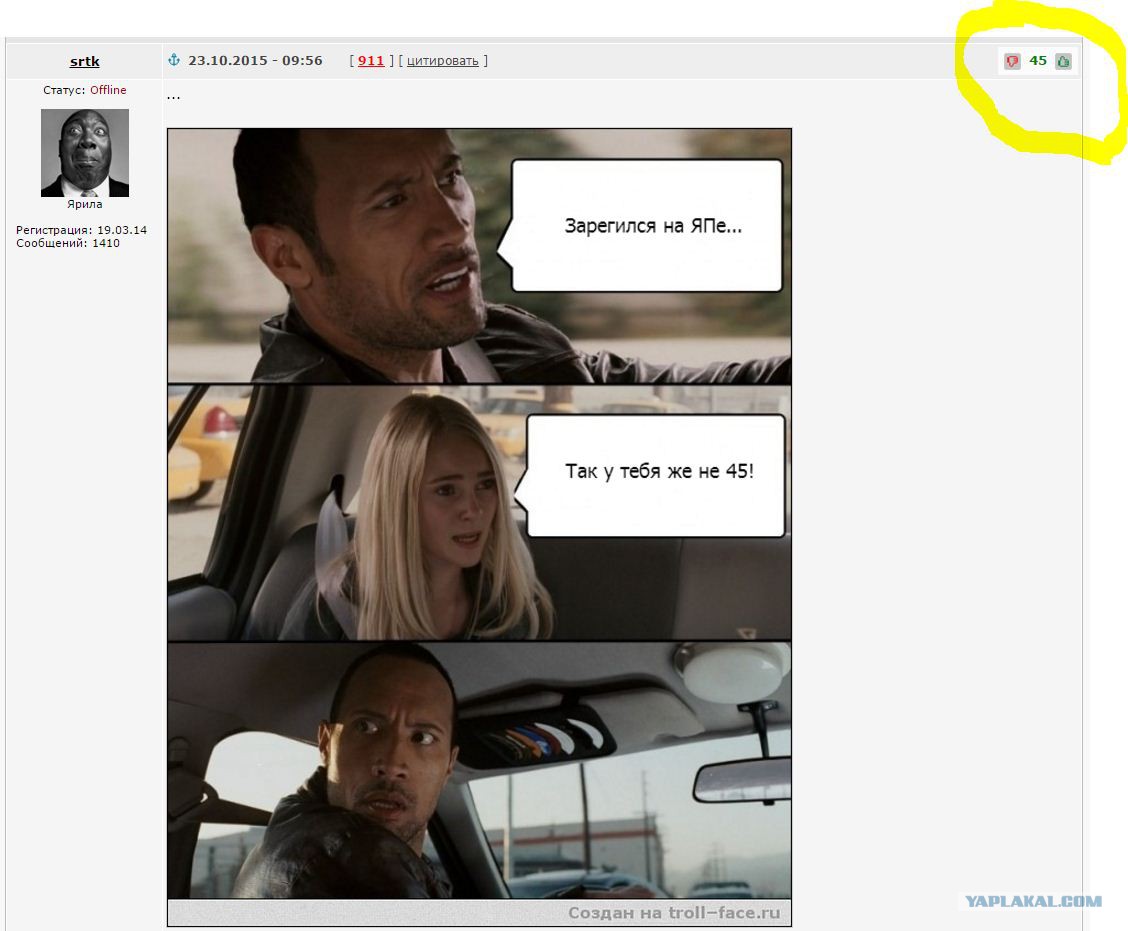The height and width of the screenshot is (931, 1128).
Task: Click the цитировать quote link
Action: [442, 61]
